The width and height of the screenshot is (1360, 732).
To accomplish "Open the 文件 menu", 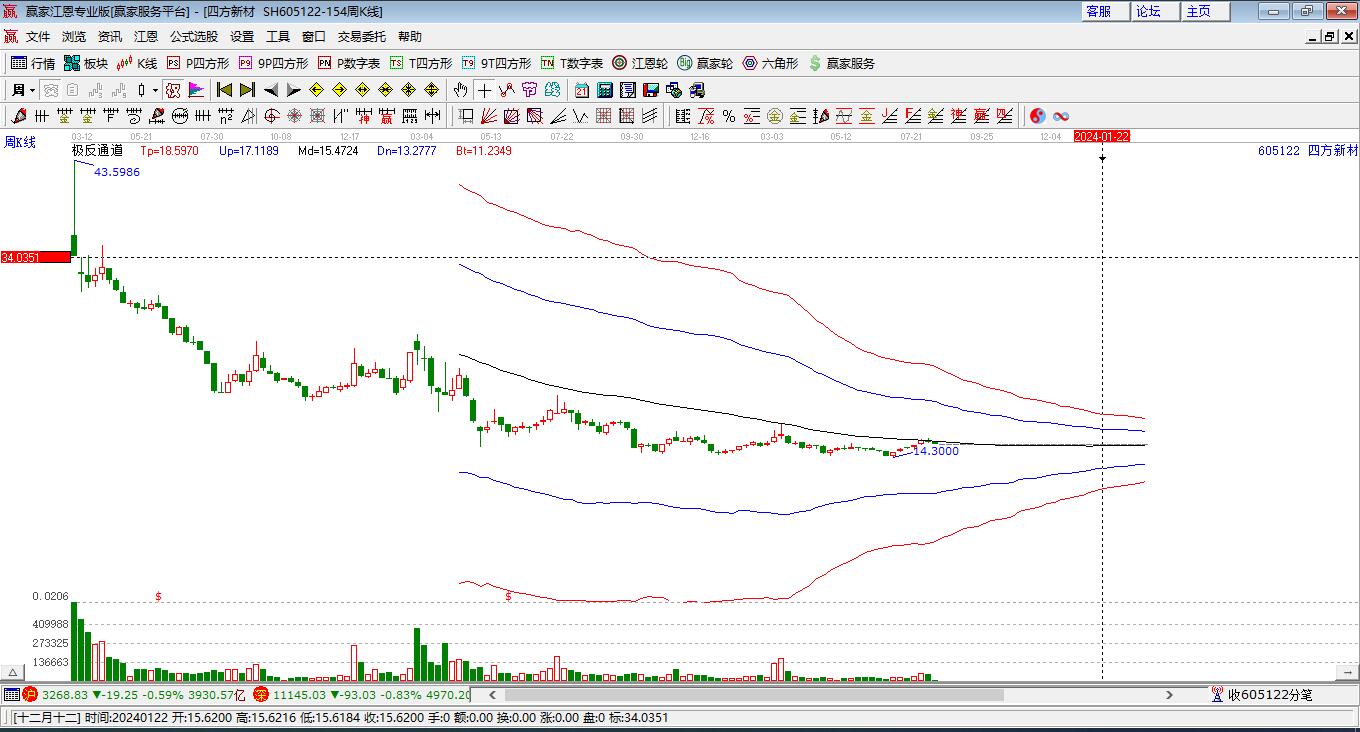I will click(x=38, y=37).
